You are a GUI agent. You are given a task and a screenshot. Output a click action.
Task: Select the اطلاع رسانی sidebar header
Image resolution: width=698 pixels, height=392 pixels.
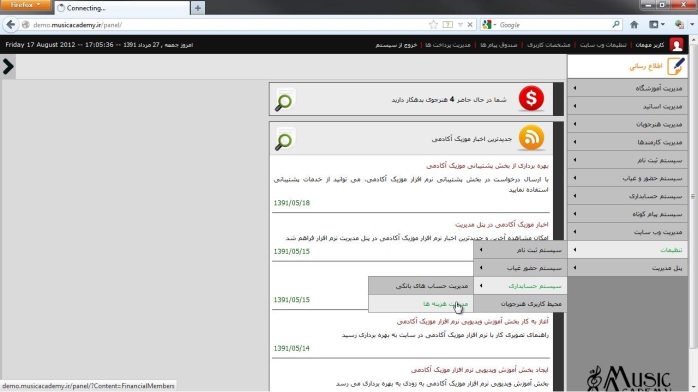tap(628, 66)
